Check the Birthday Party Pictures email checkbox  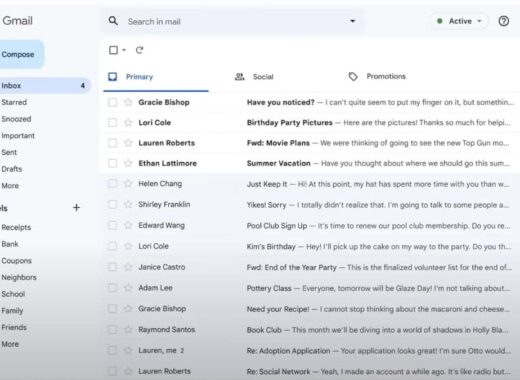click(113, 122)
